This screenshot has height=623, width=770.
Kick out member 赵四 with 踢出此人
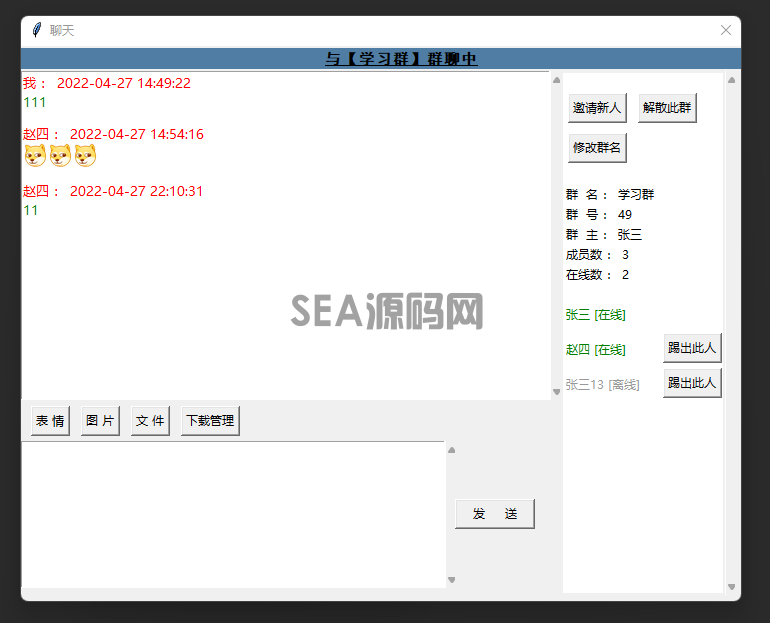click(x=692, y=348)
